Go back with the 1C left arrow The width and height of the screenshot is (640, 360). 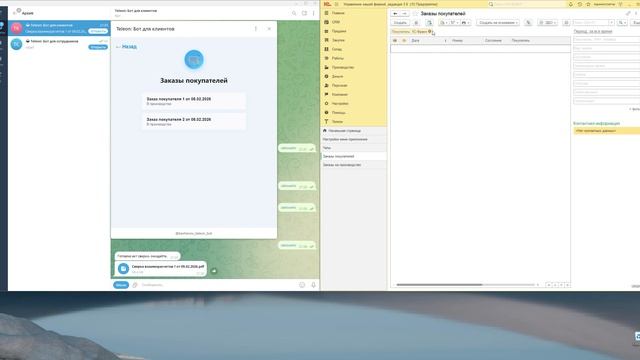(395, 13)
